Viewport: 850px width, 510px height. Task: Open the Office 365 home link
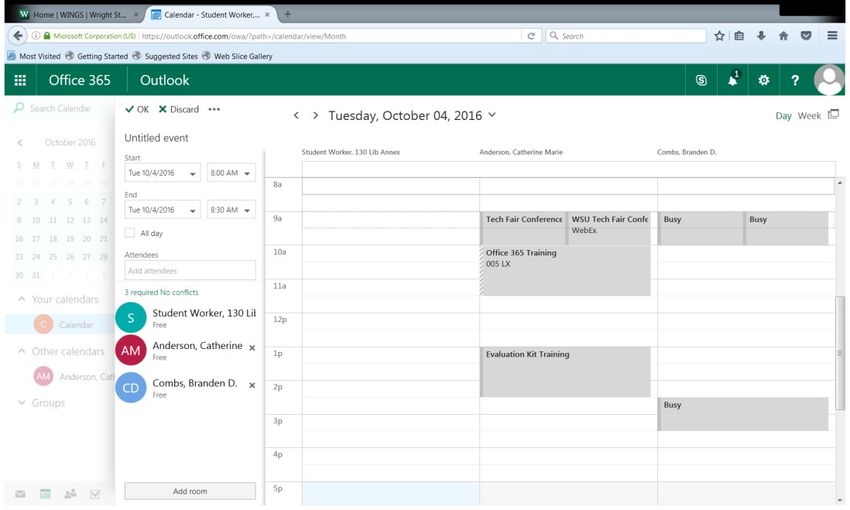pos(80,80)
